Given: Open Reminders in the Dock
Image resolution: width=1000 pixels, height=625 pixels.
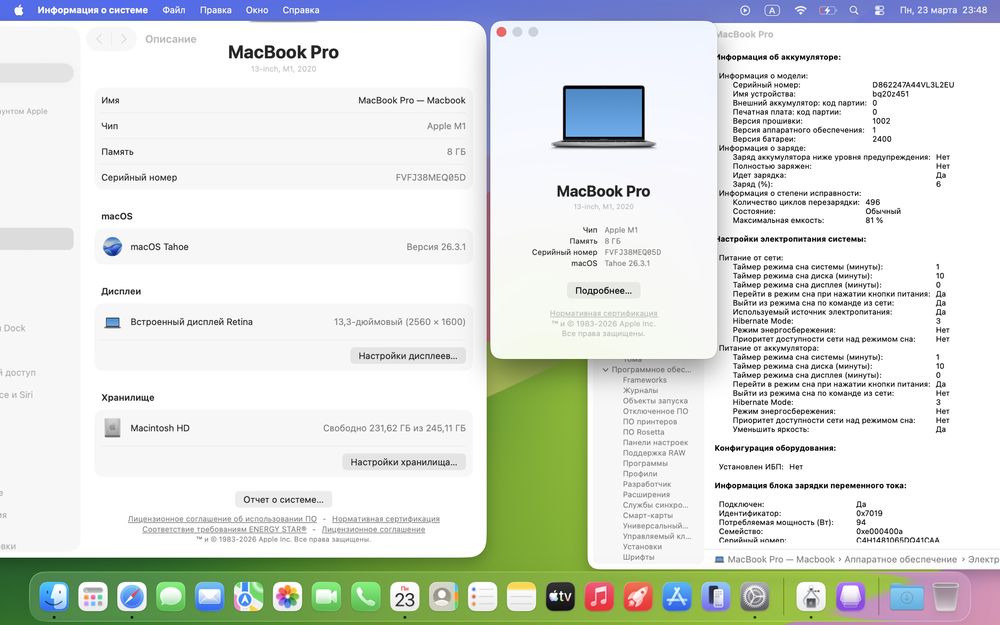Looking at the screenshot, I should pyautogui.click(x=482, y=597).
